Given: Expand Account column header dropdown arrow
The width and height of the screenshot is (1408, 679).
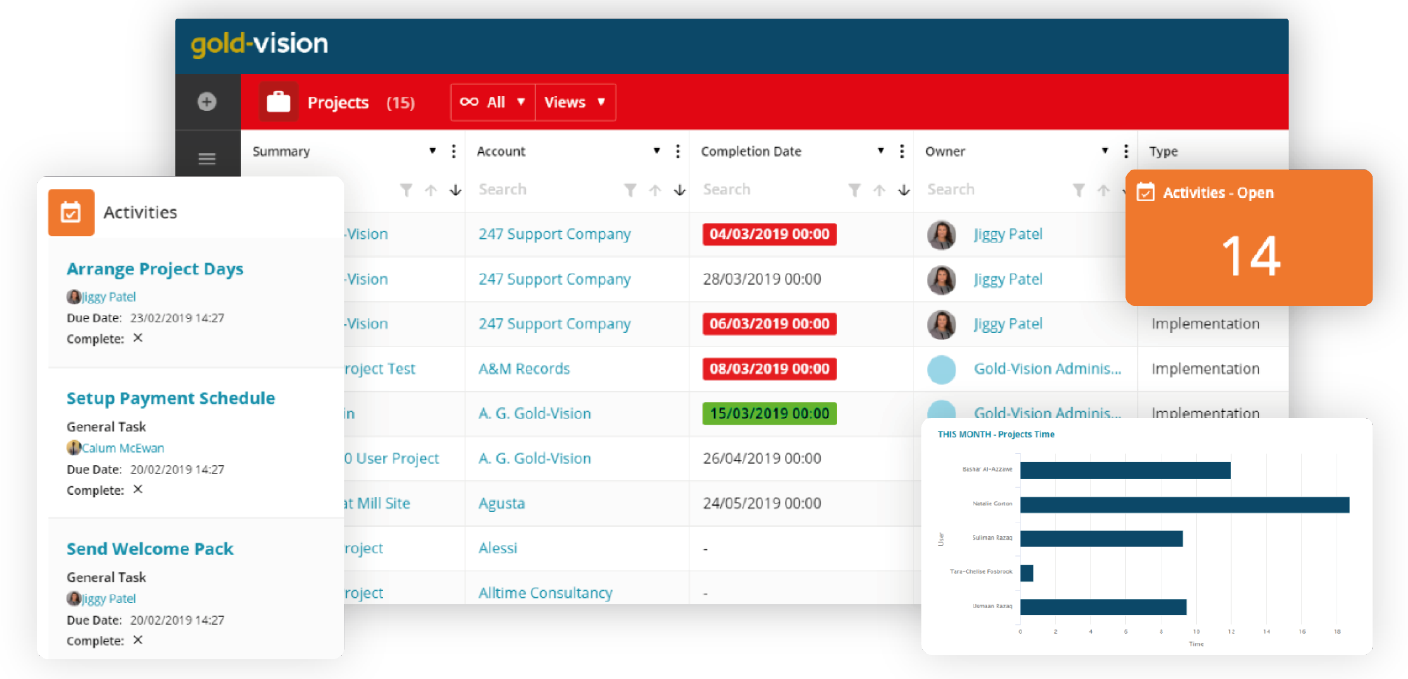Looking at the screenshot, I should point(657,151).
